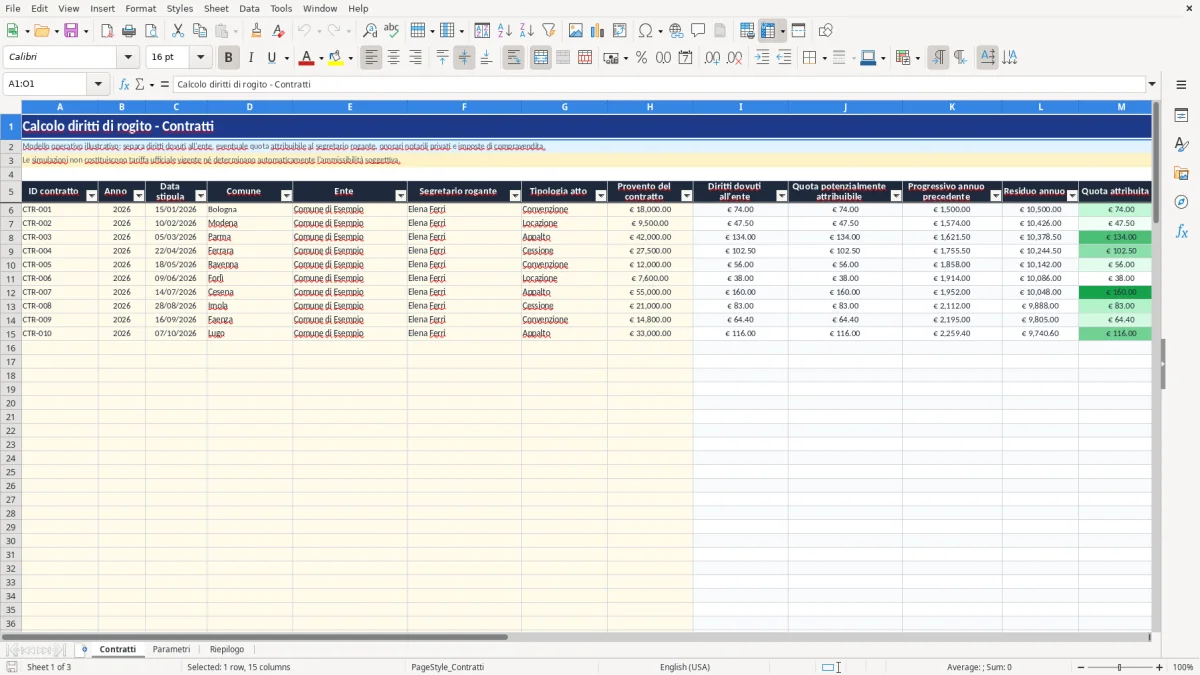Open sidebar Navigator compass icon
Image resolution: width=1200 pixels, height=675 pixels.
pyautogui.click(x=1181, y=202)
